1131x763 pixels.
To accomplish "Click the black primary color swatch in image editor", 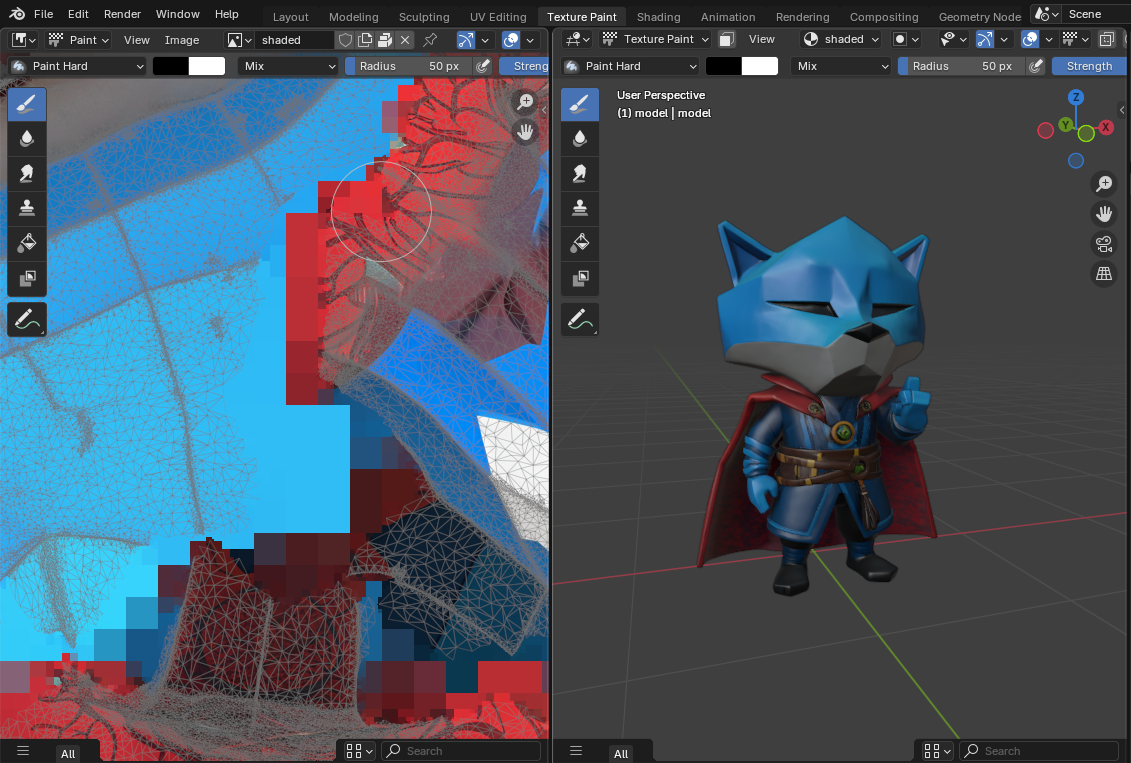I will pos(171,66).
